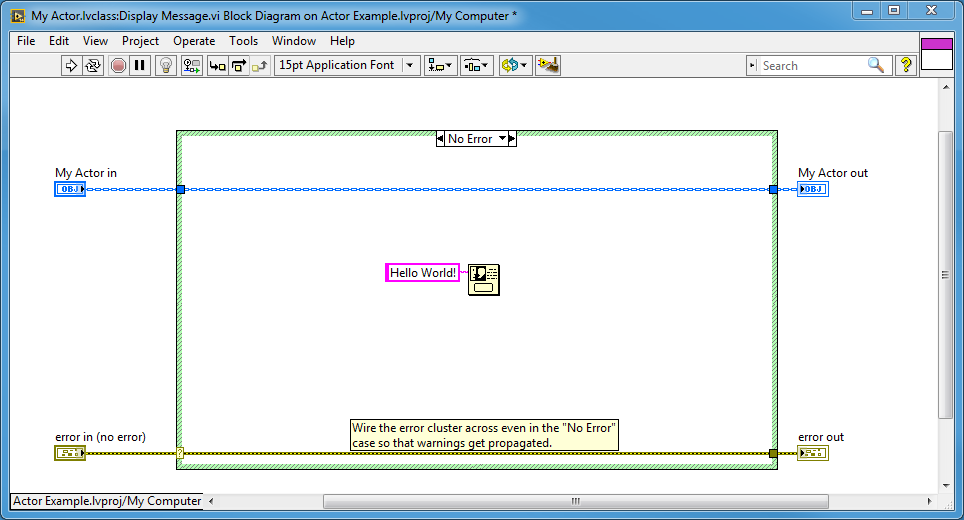Click the Run arrow button
Viewport: 964px width, 520px height.
tap(71, 65)
